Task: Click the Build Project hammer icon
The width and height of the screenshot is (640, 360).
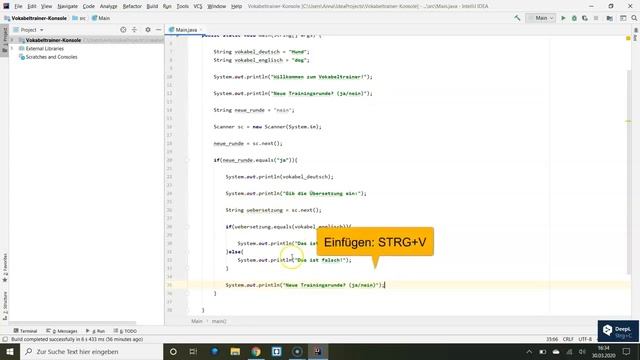Action: tap(517, 18)
